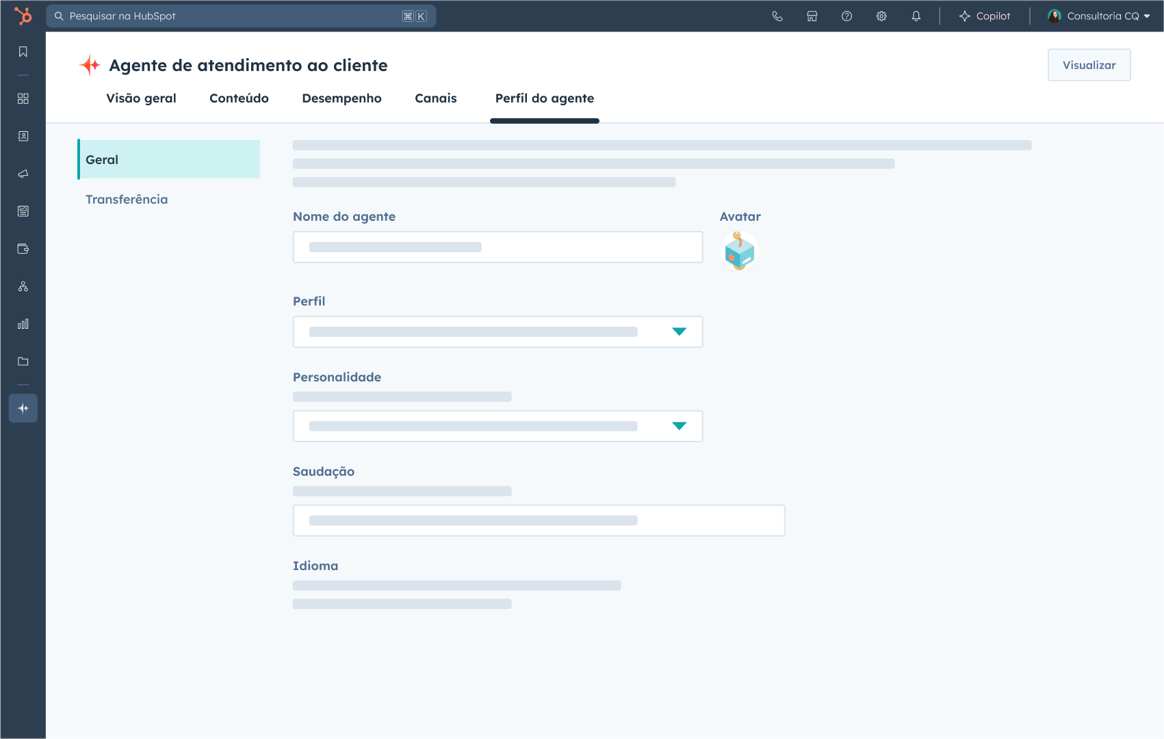
Task: Click the Nome do agente input field
Action: click(497, 247)
